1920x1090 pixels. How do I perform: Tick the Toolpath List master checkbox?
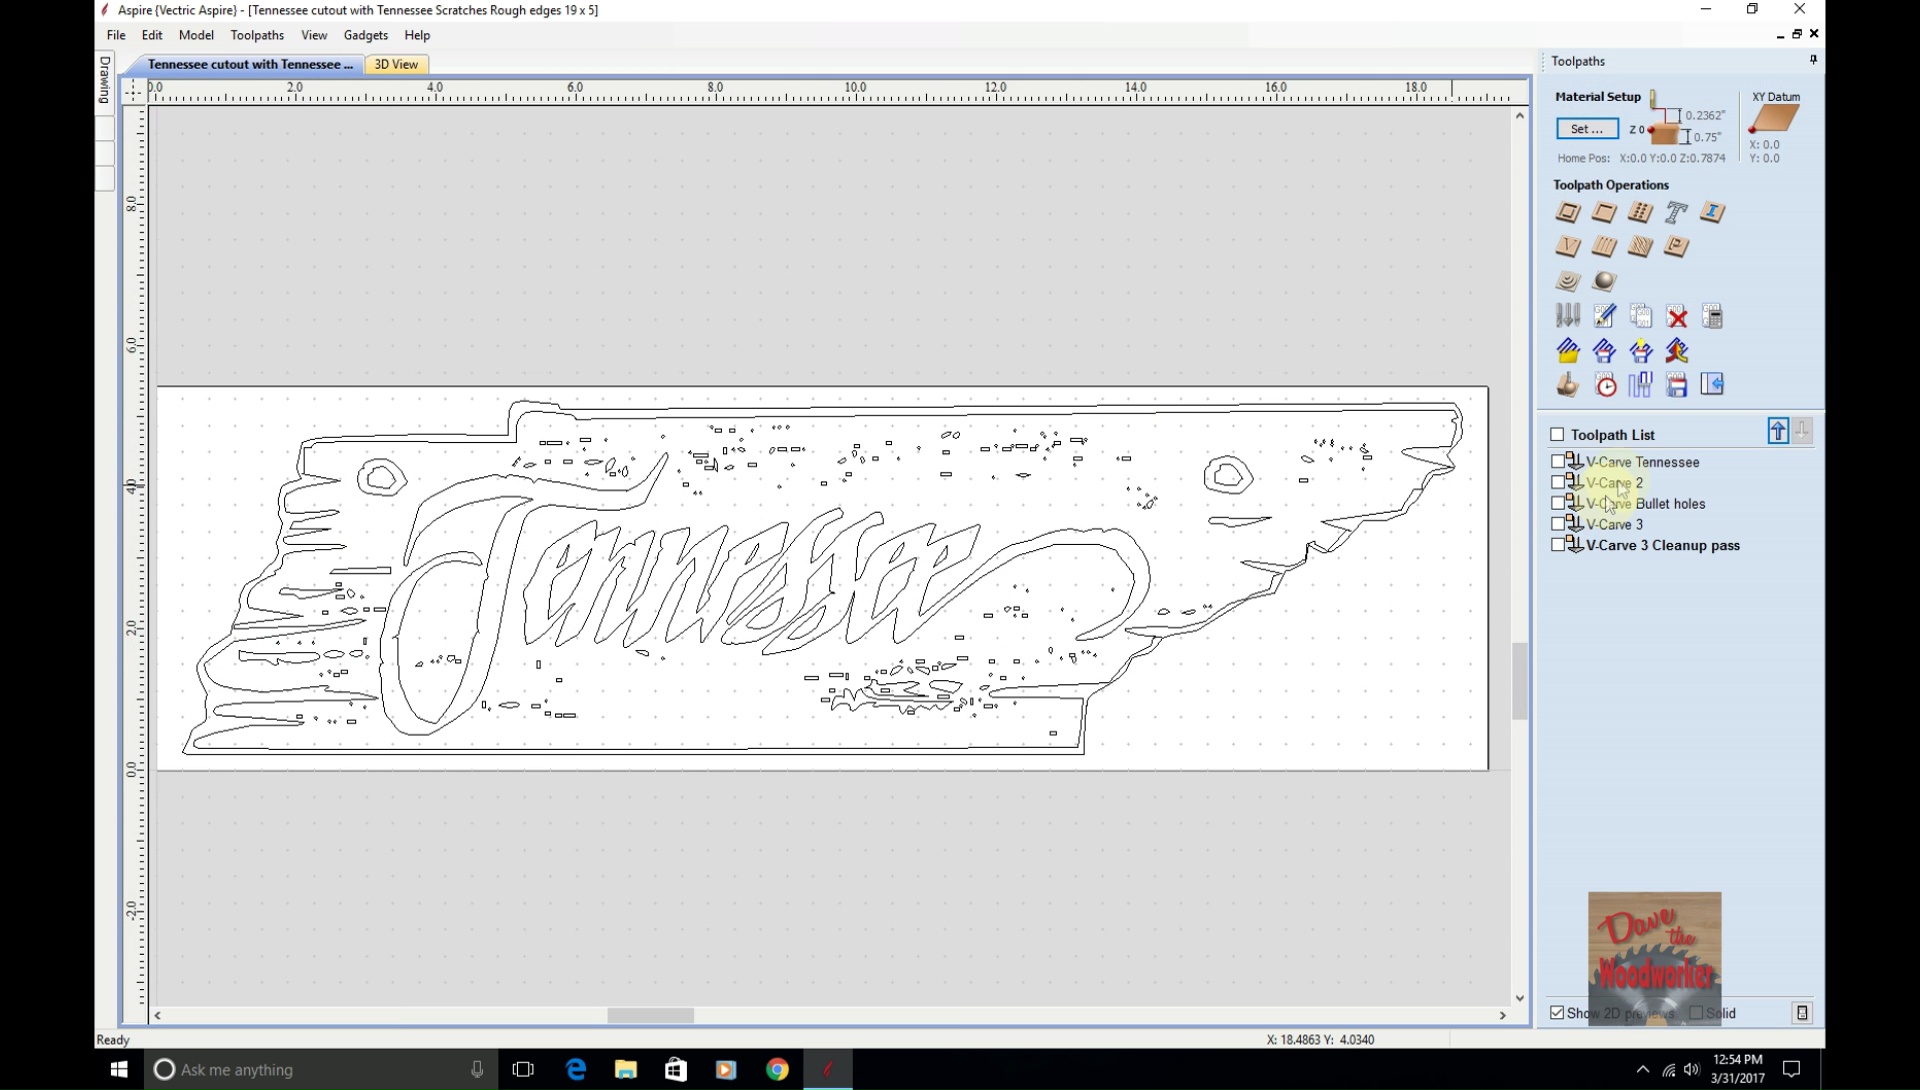[x=1557, y=434]
